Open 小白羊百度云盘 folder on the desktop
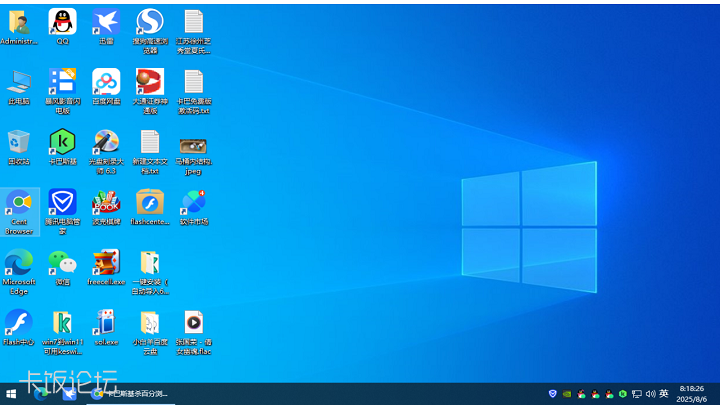The width and height of the screenshot is (720, 405). (x=150, y=332)
